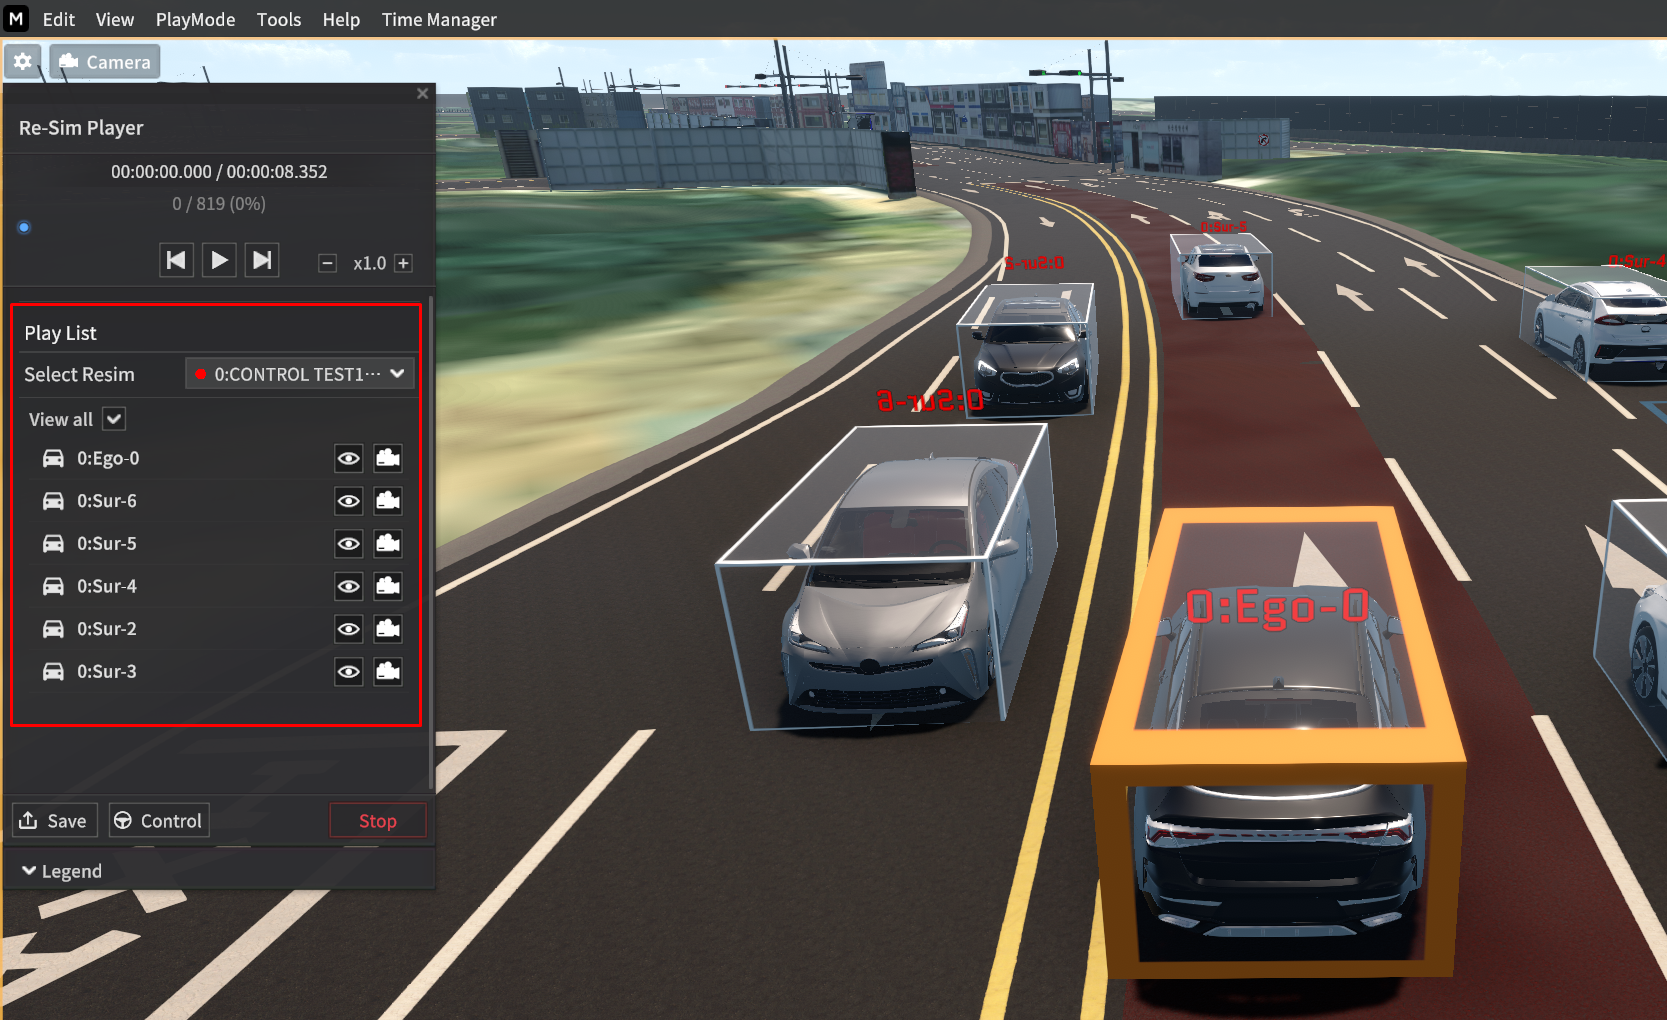Skip to the next frame
The height and width of the screenshot is (1020, 1667).
[262, 261]
